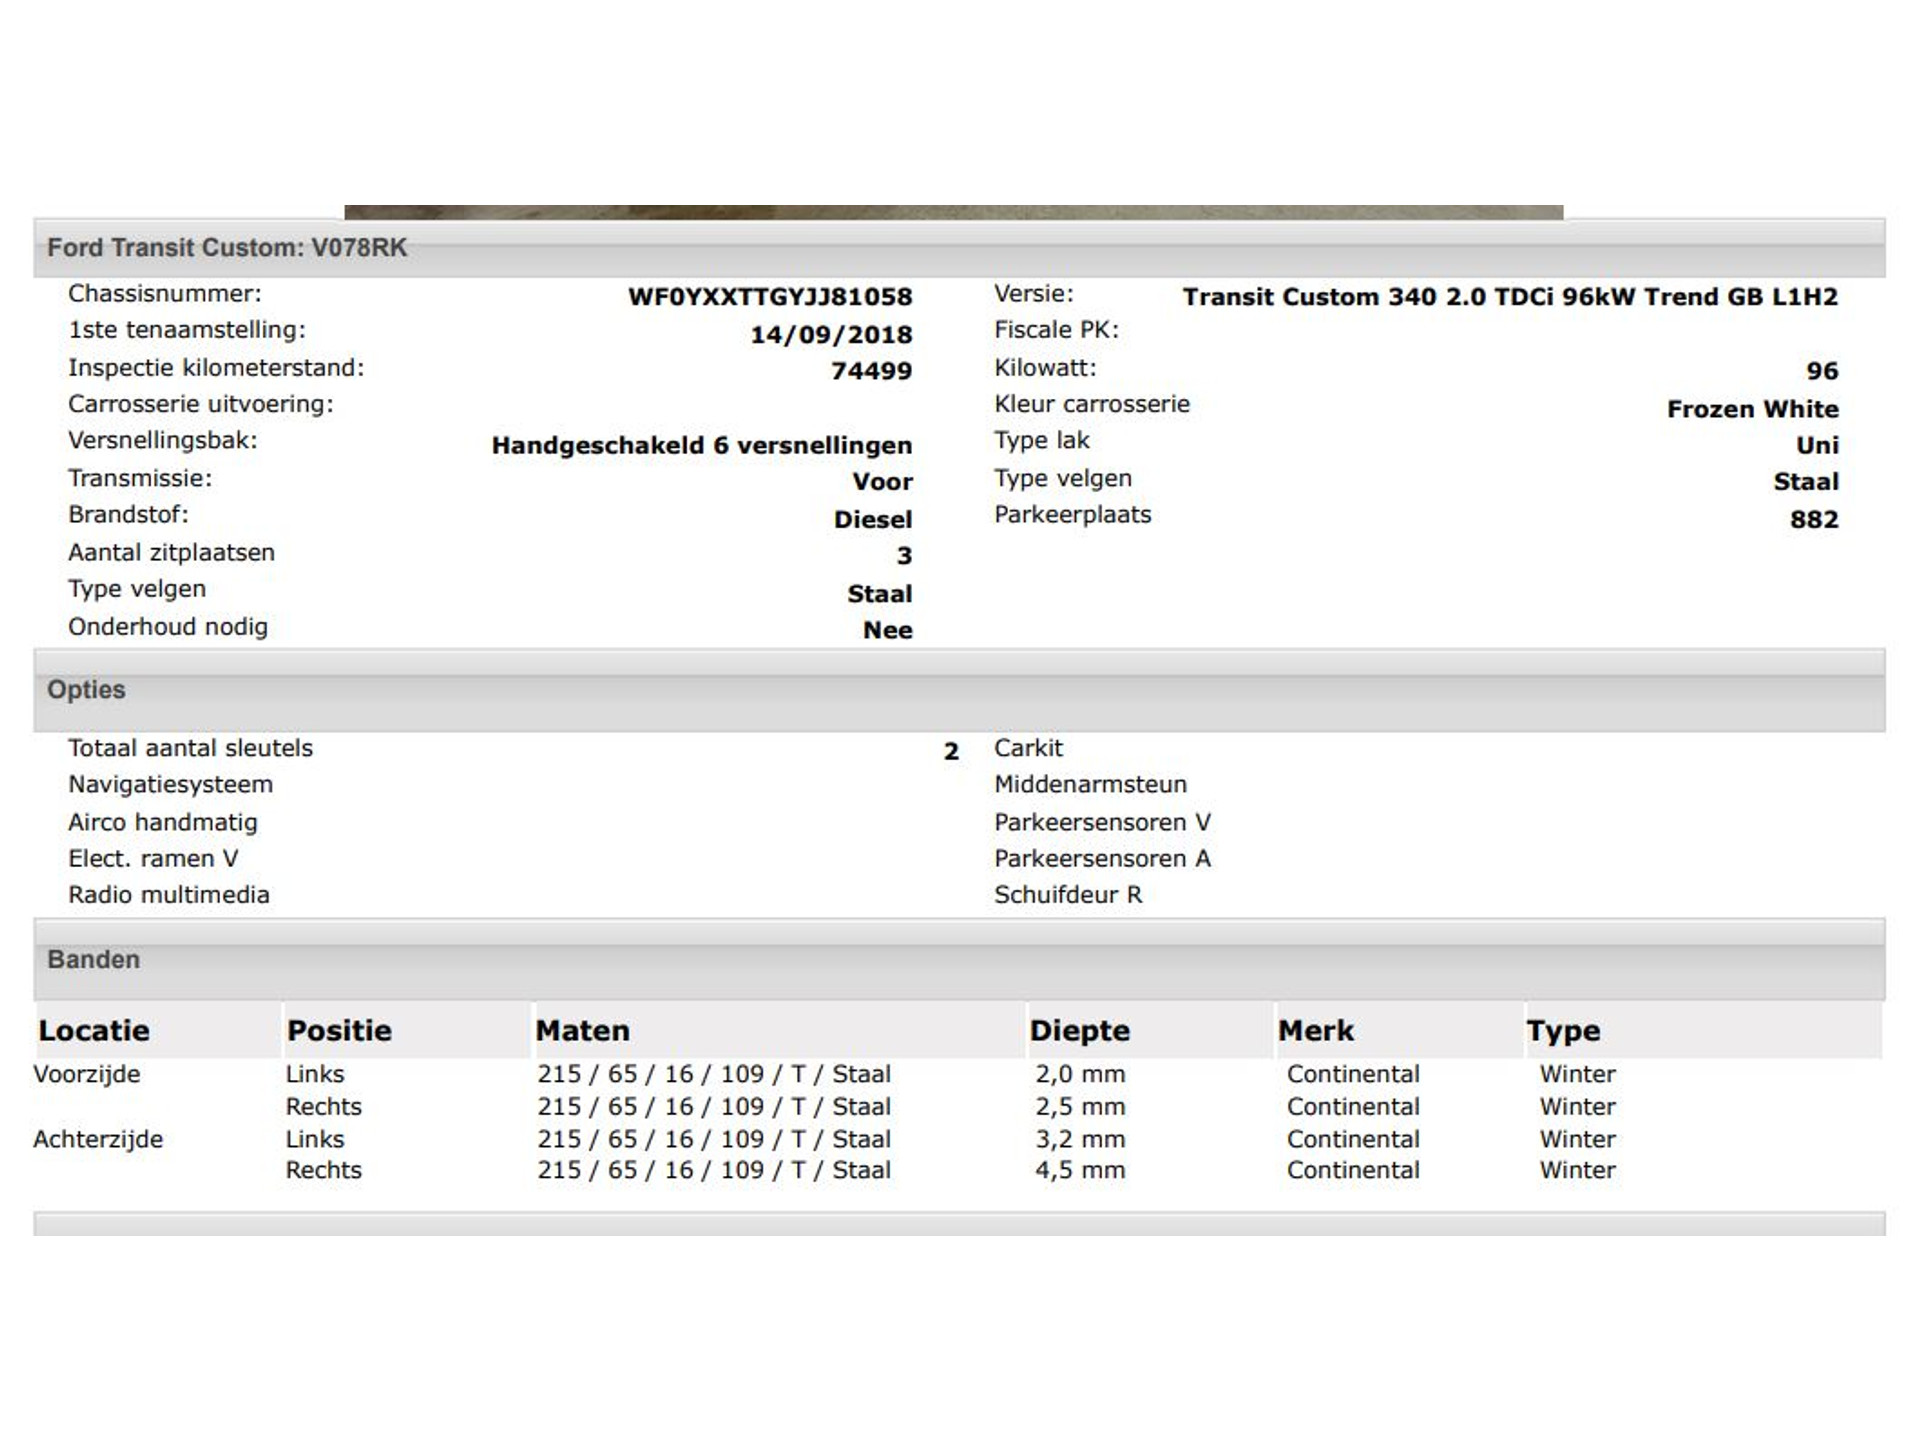Screen dimensions: 1920x1440
Task: Click the Merk column header
Action: click(1315, 1031)
